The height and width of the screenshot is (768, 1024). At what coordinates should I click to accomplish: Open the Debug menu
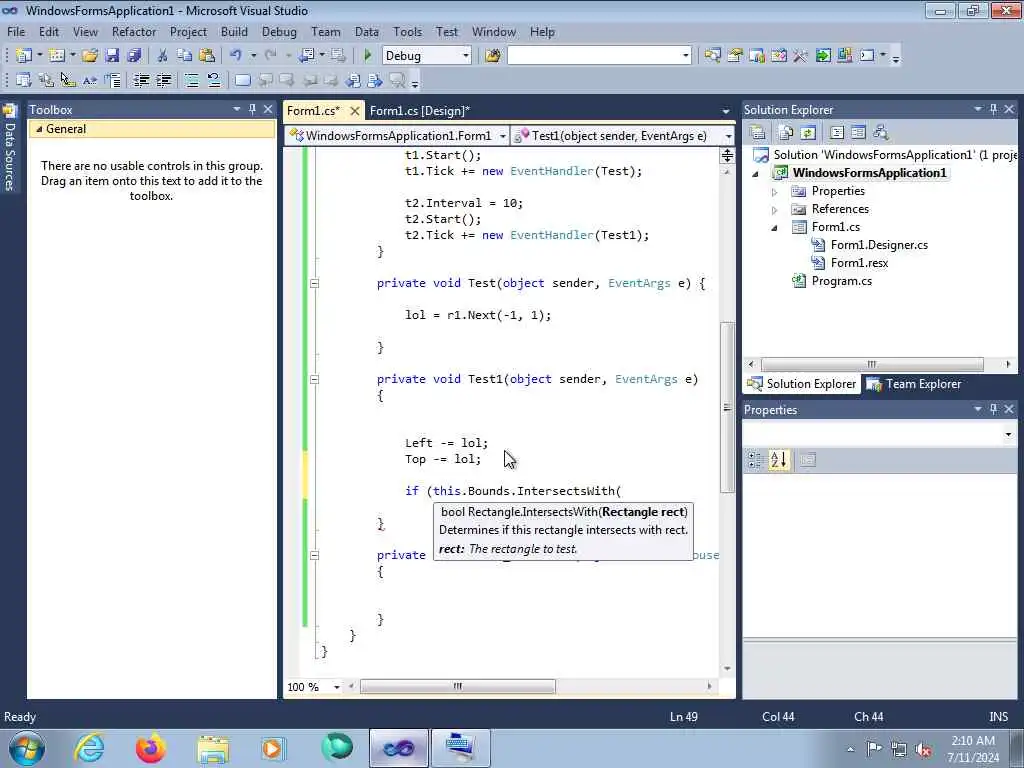point(279,31)
